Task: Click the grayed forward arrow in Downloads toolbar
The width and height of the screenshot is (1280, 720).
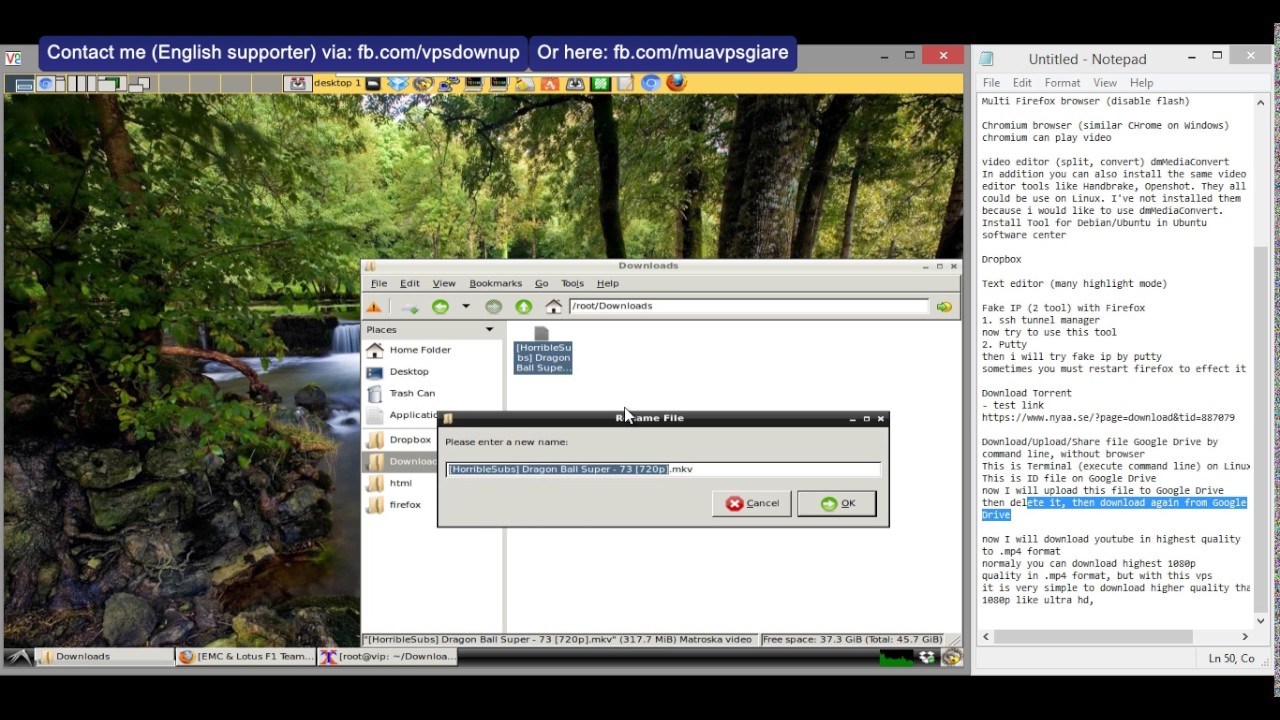Action: [493, 306]
